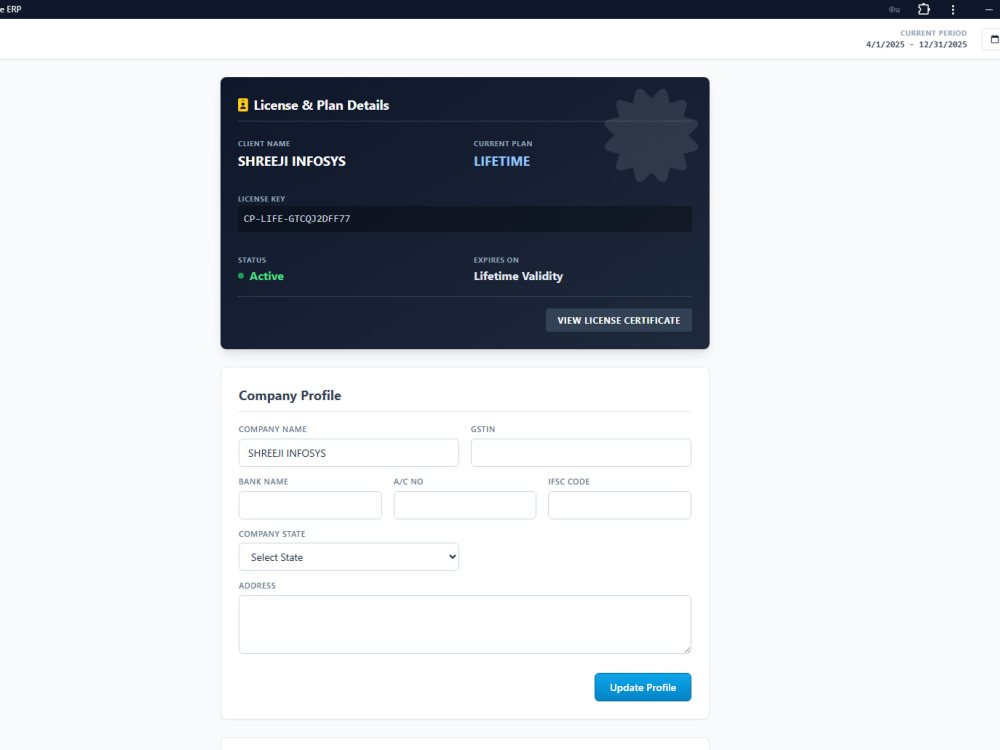Click into the IFSC Code field
Screen dimensions: 1000x750
point(619,505)
